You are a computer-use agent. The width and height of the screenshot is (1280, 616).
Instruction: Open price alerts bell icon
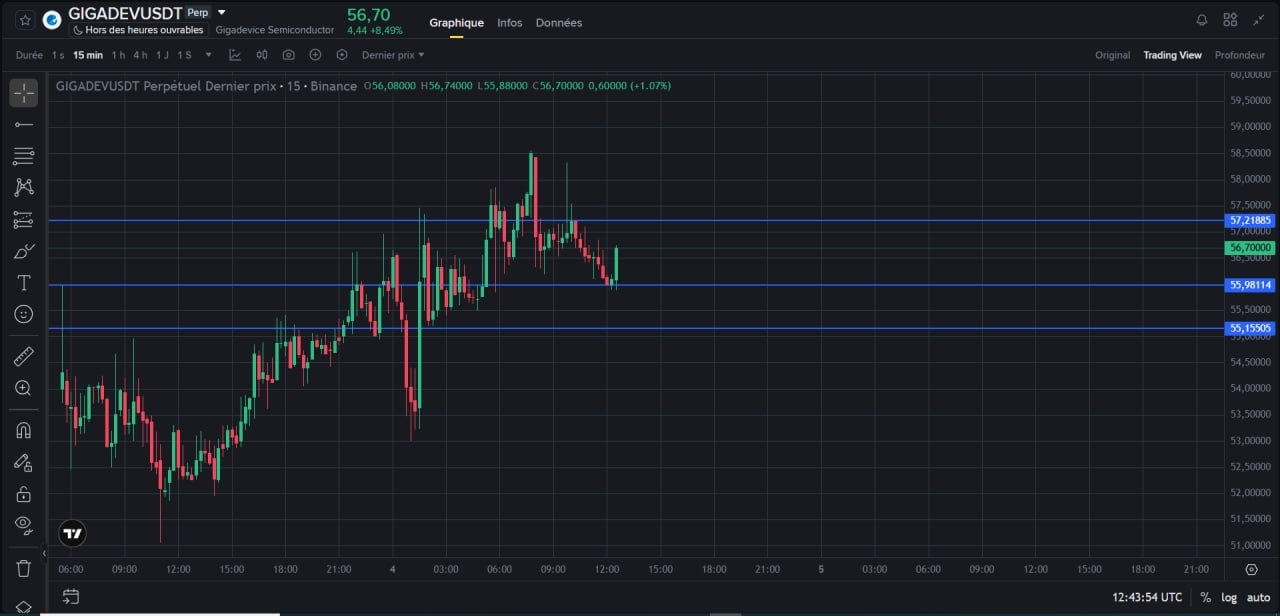[x=1202, y=20]
